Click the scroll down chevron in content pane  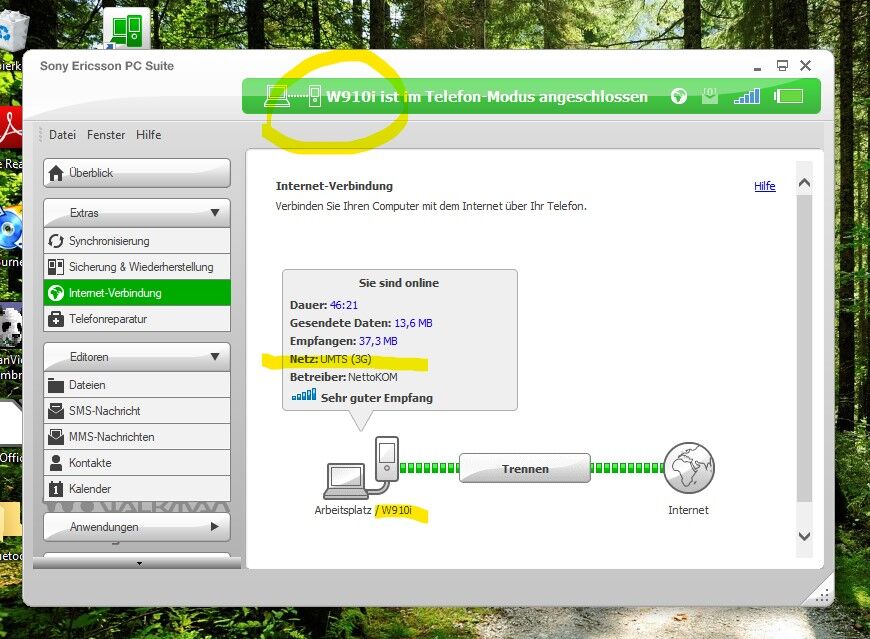(804, 536)
